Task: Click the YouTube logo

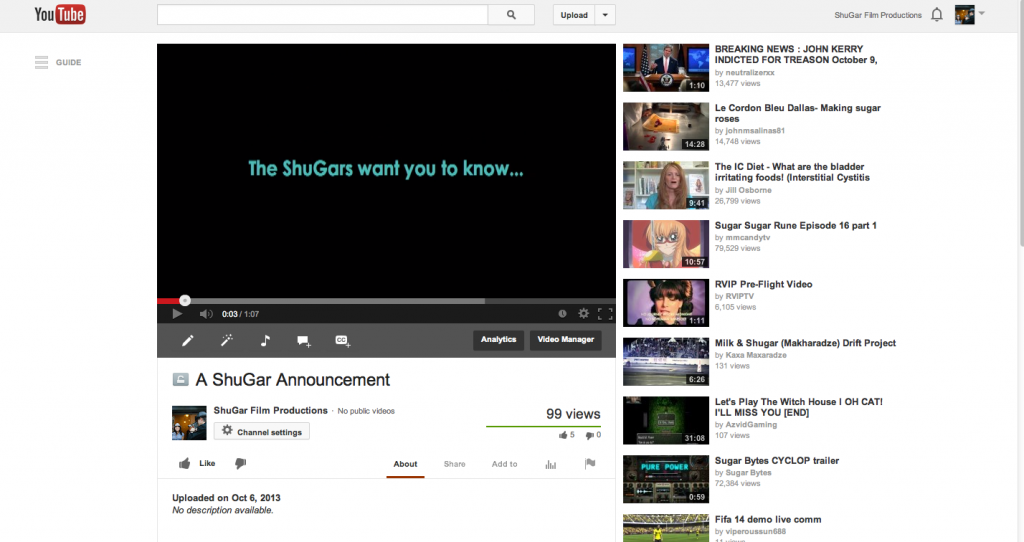Action: (x=59, y=14)
